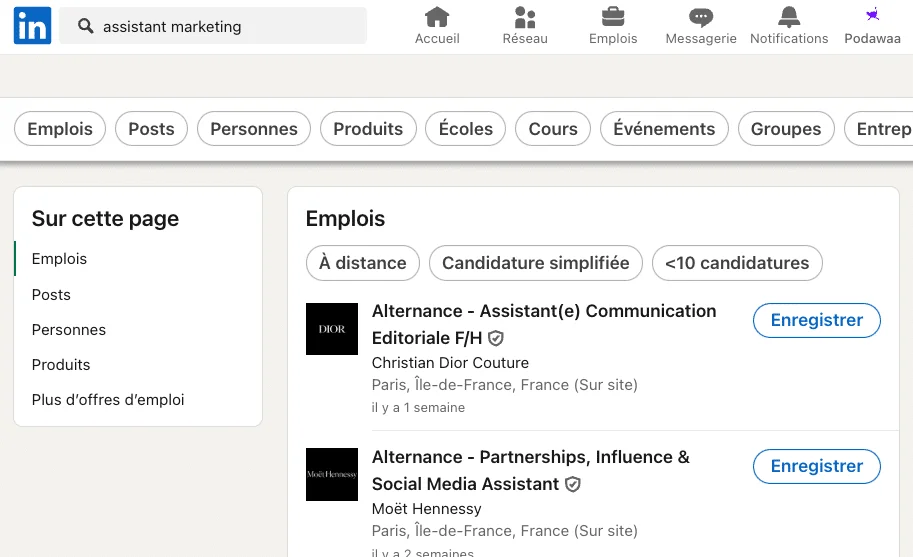Click verified badge on Dior job title

(x=496, y=338)
